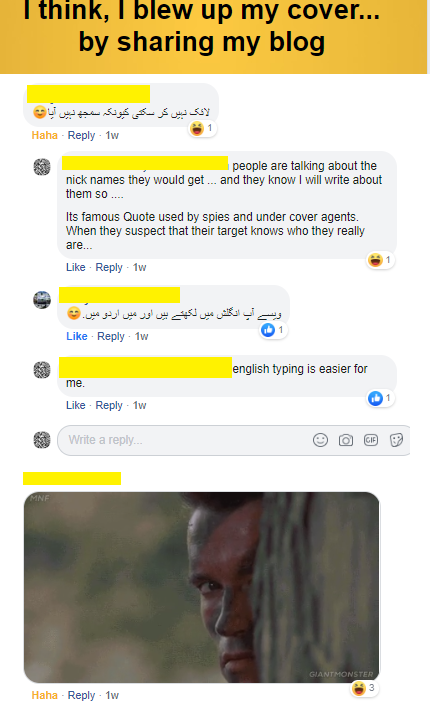
Task: Like the 'famous Quote used by spies' comment
Action: [x=76, y=267]
